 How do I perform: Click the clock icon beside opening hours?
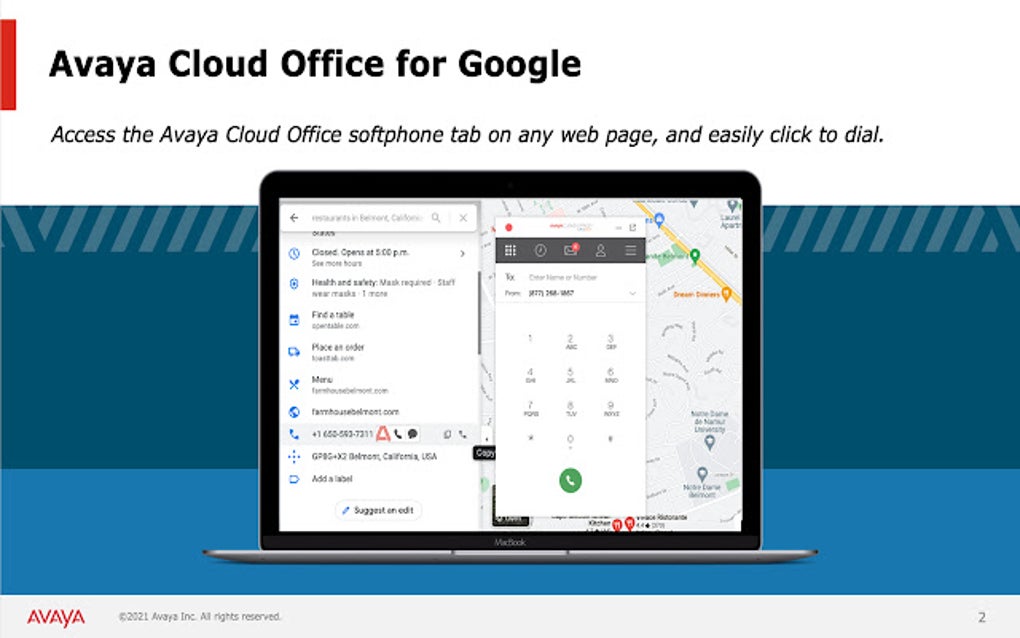pos(294,254)
